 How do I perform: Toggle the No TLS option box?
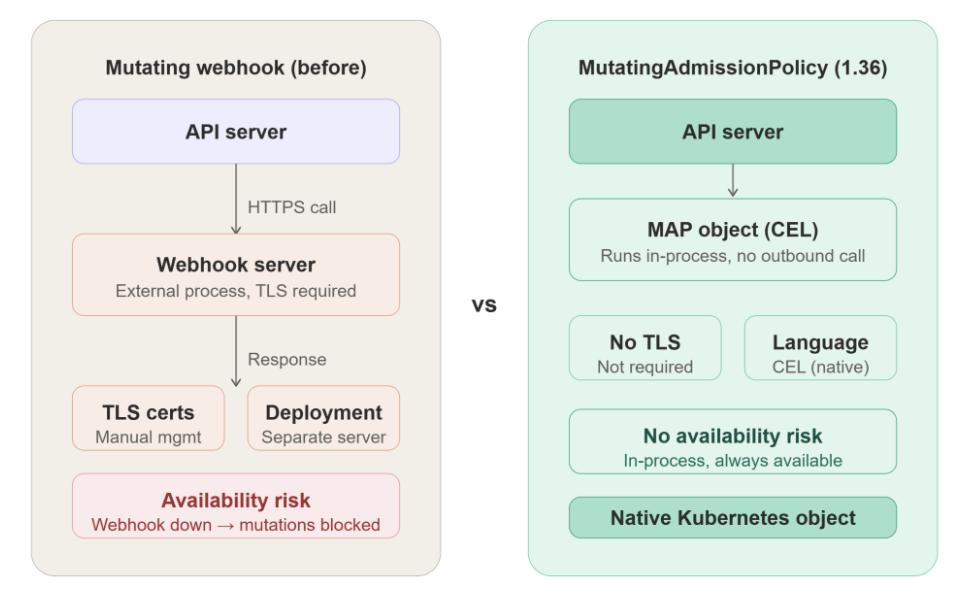point(645,347)
